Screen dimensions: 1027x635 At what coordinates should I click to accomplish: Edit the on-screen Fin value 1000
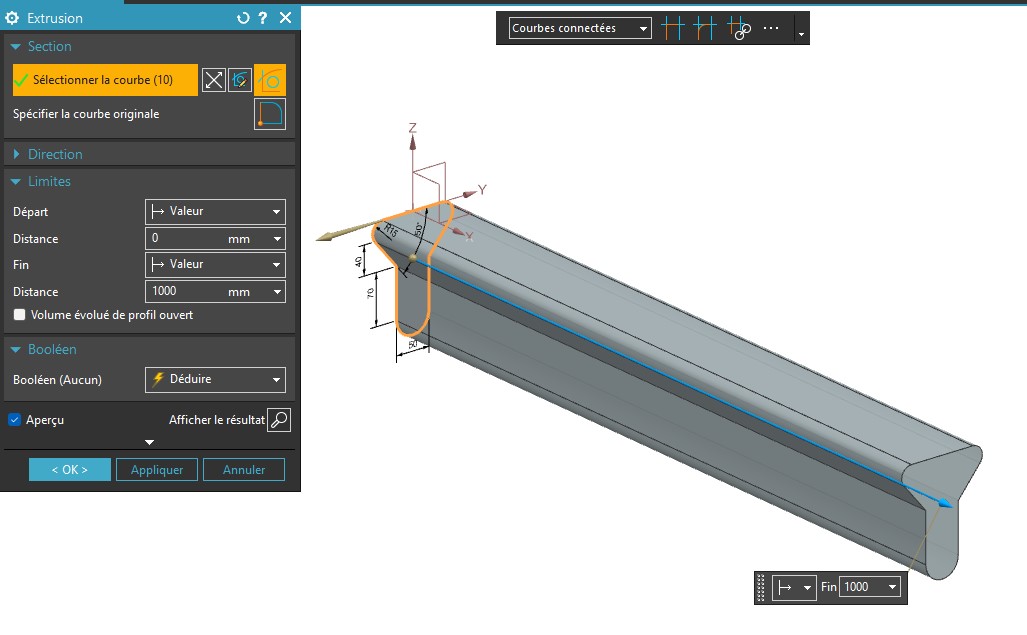(863, 587)
